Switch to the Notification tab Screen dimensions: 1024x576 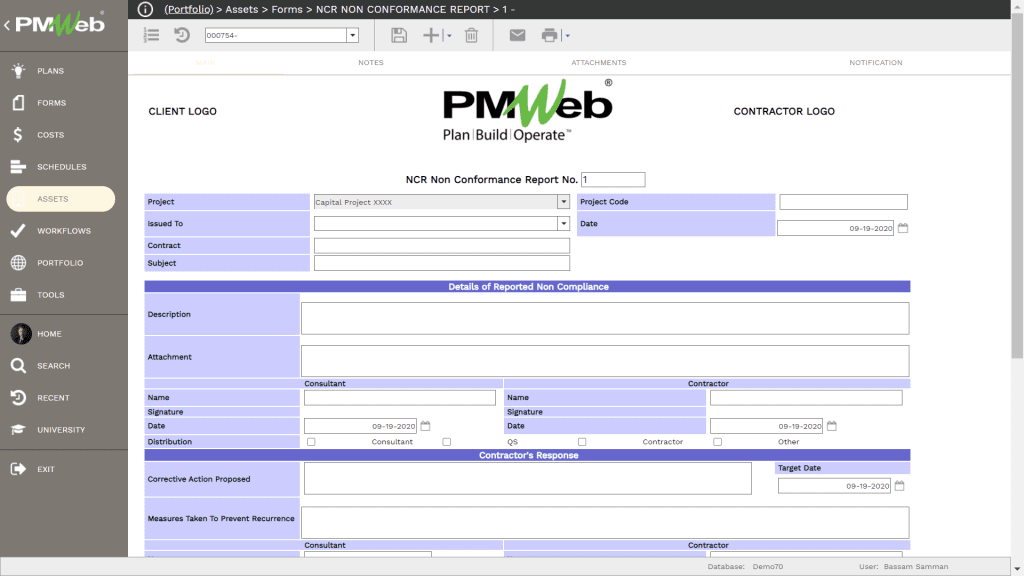876,63
